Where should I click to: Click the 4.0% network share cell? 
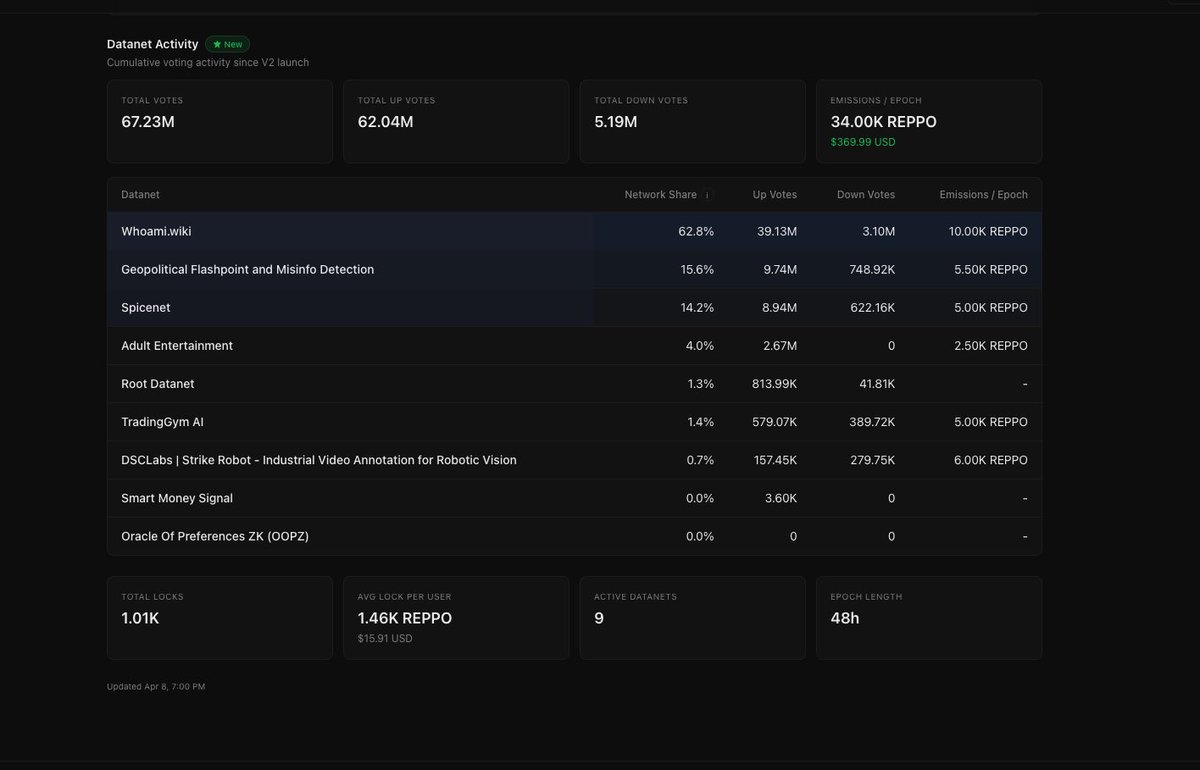point(700,345)
